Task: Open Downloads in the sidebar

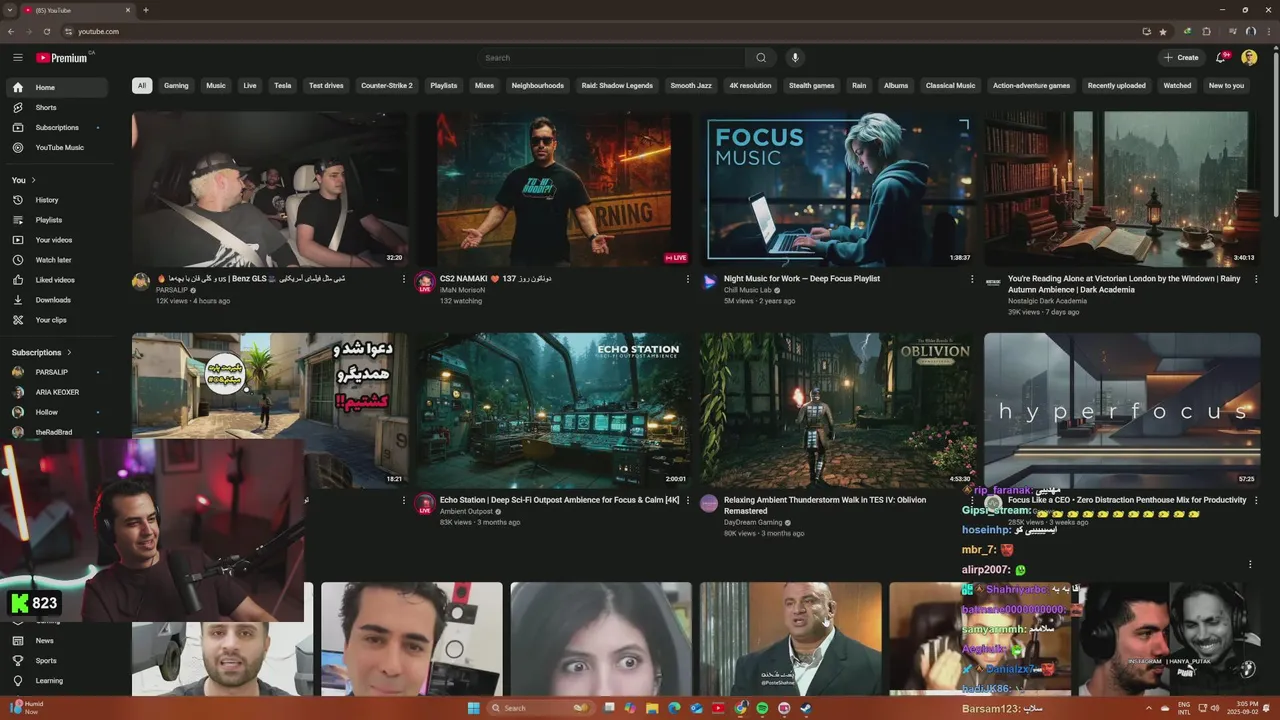Action: pyautogui.click(x=58, y=300)
